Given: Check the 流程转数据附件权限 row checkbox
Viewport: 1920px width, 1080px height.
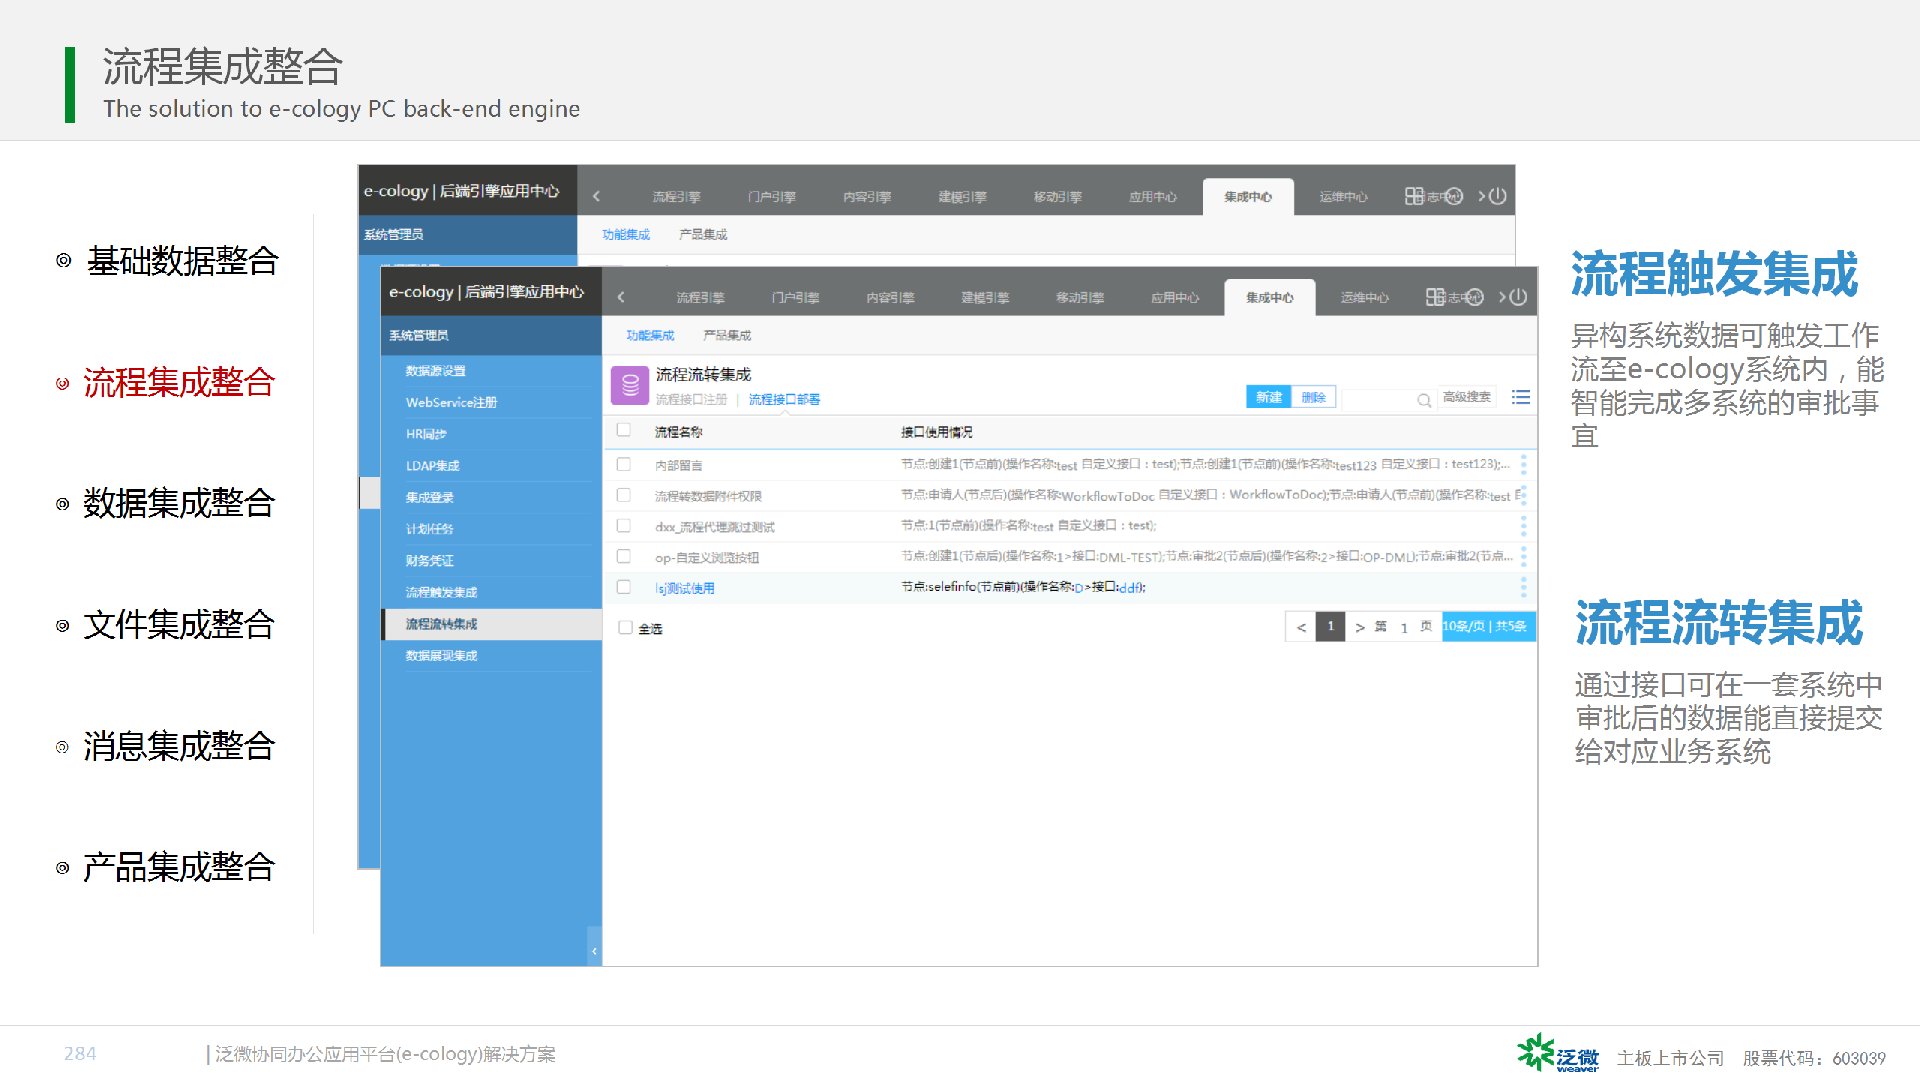Looking at the screenshot, I should [624, 495].
